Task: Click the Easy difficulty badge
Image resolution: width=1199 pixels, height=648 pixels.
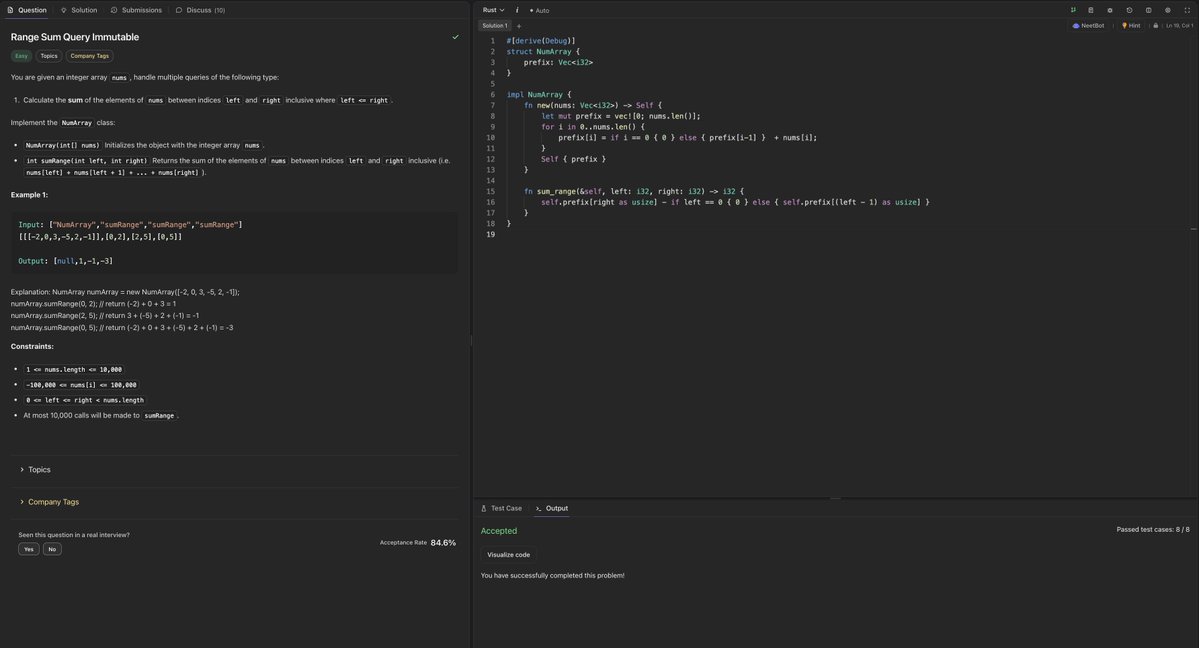Action: pyautogui.click(x=21, y=56)
